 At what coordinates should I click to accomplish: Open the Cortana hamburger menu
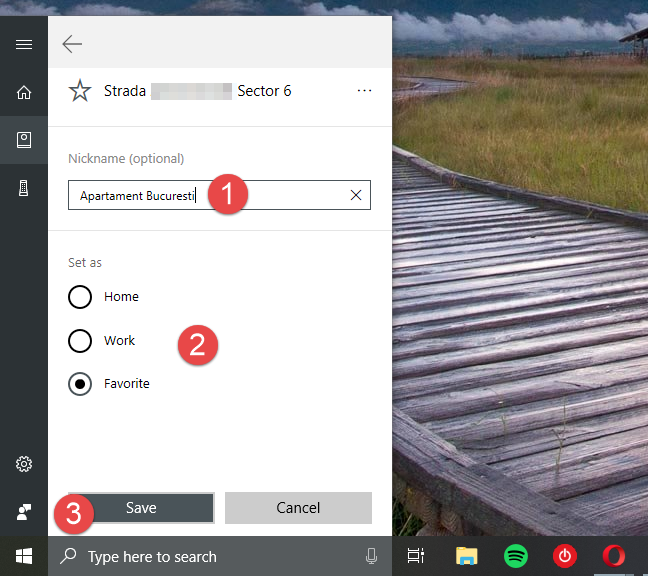pyautogui.click(x=24, y=44)
